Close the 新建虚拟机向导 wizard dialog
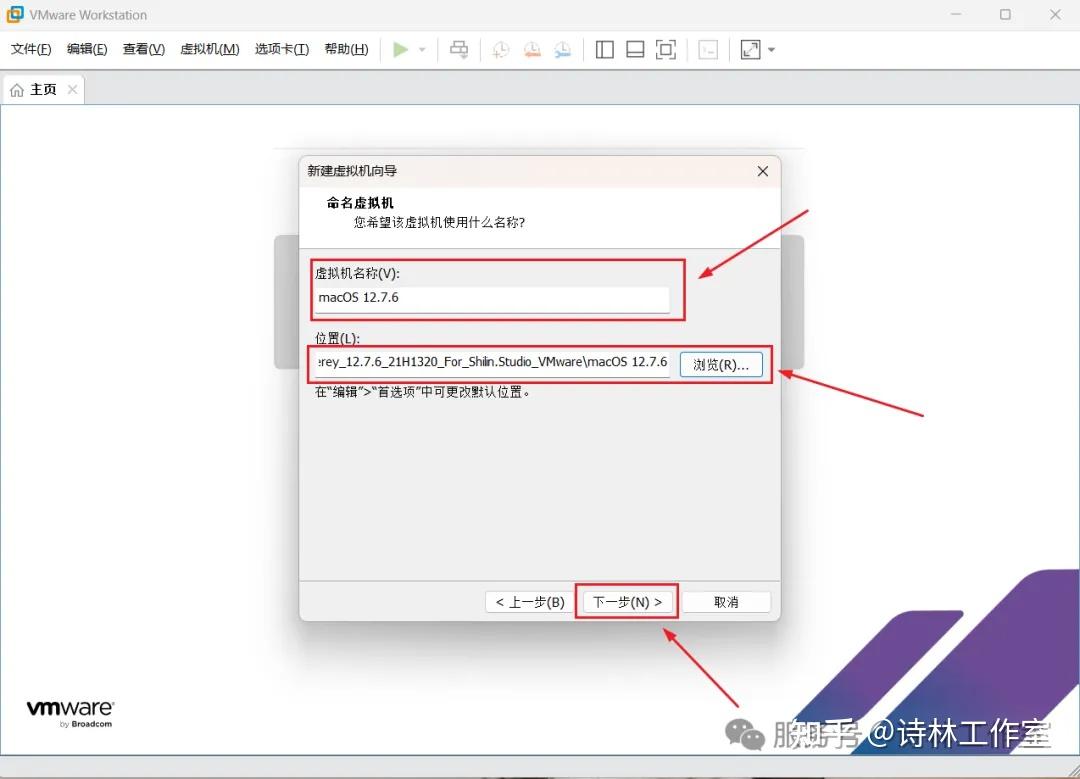1080x779 pixels. [x=762, y=171]
